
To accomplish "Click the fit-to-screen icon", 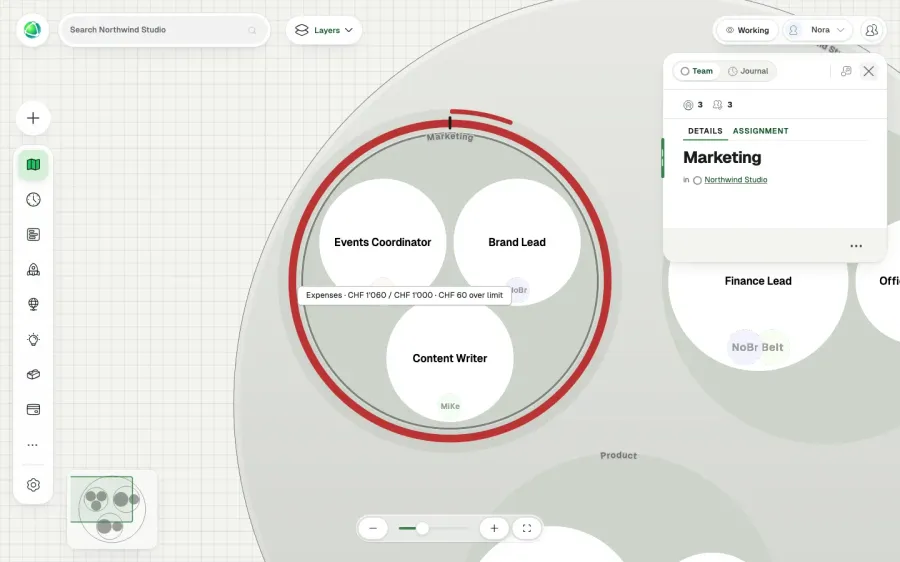I will (x=527, y=528).
